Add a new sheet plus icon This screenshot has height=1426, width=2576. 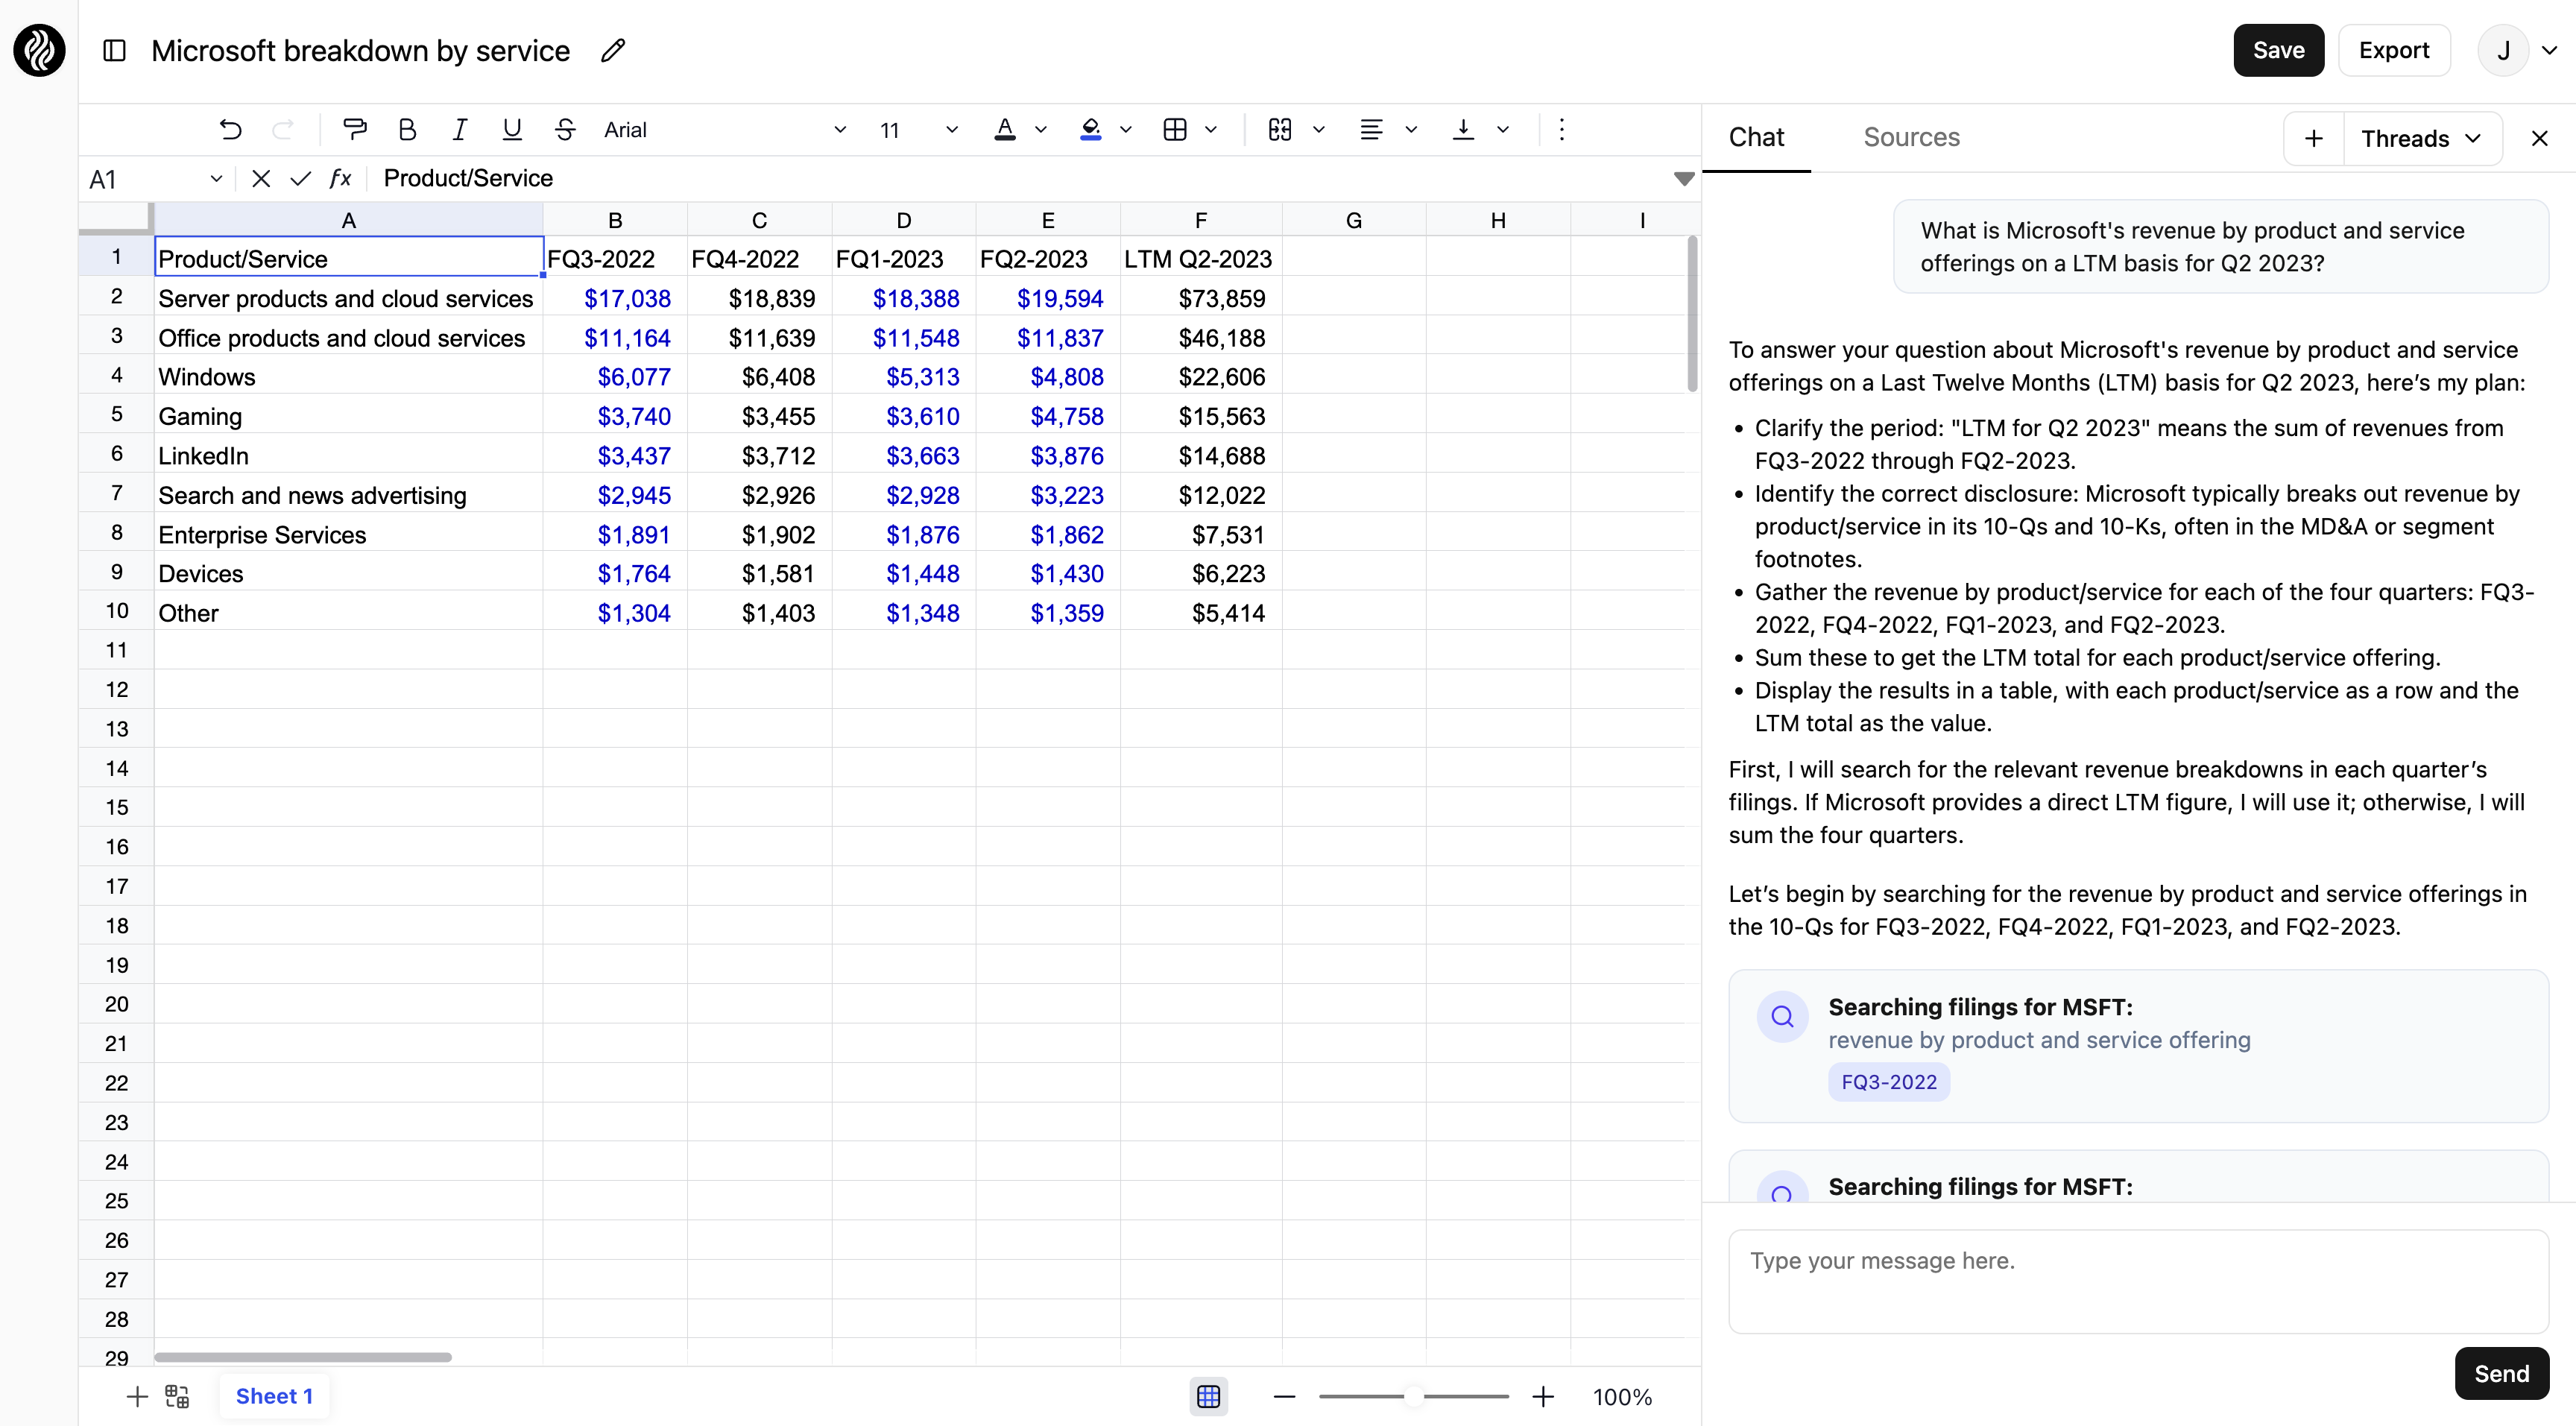tap(137, 1396)
